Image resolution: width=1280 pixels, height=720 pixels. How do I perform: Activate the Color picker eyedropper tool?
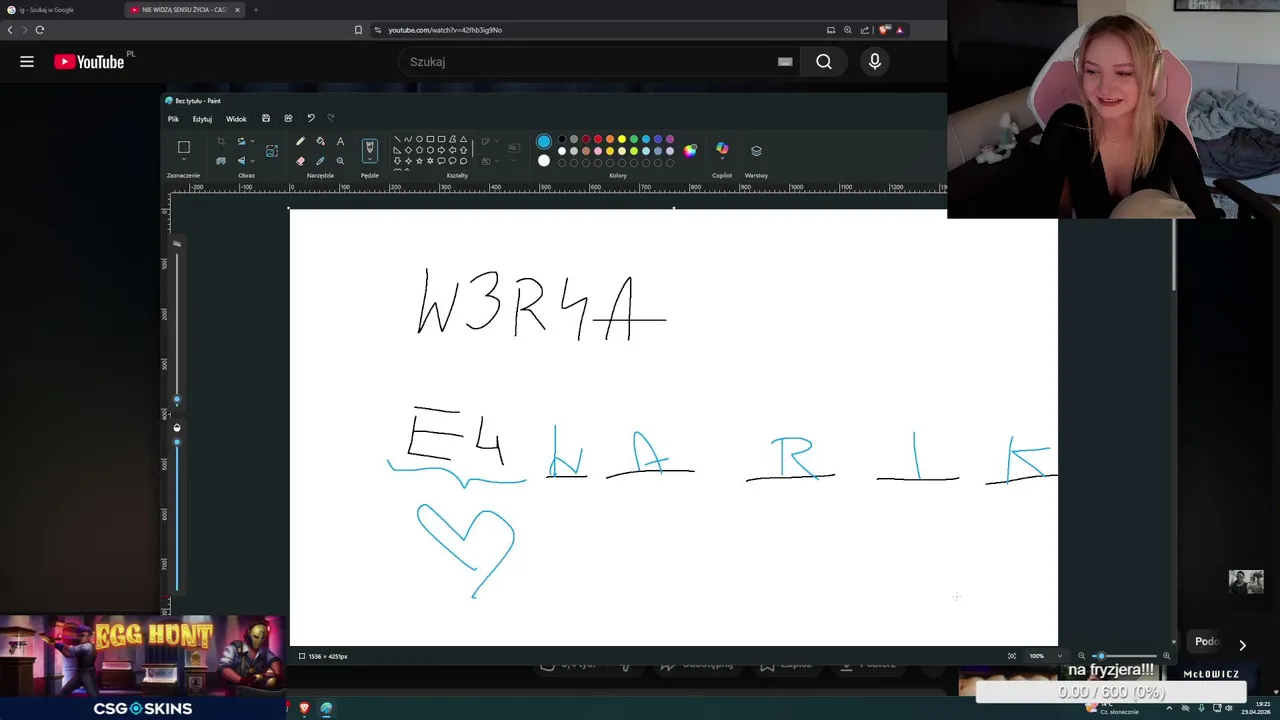(x=320, y=160)
